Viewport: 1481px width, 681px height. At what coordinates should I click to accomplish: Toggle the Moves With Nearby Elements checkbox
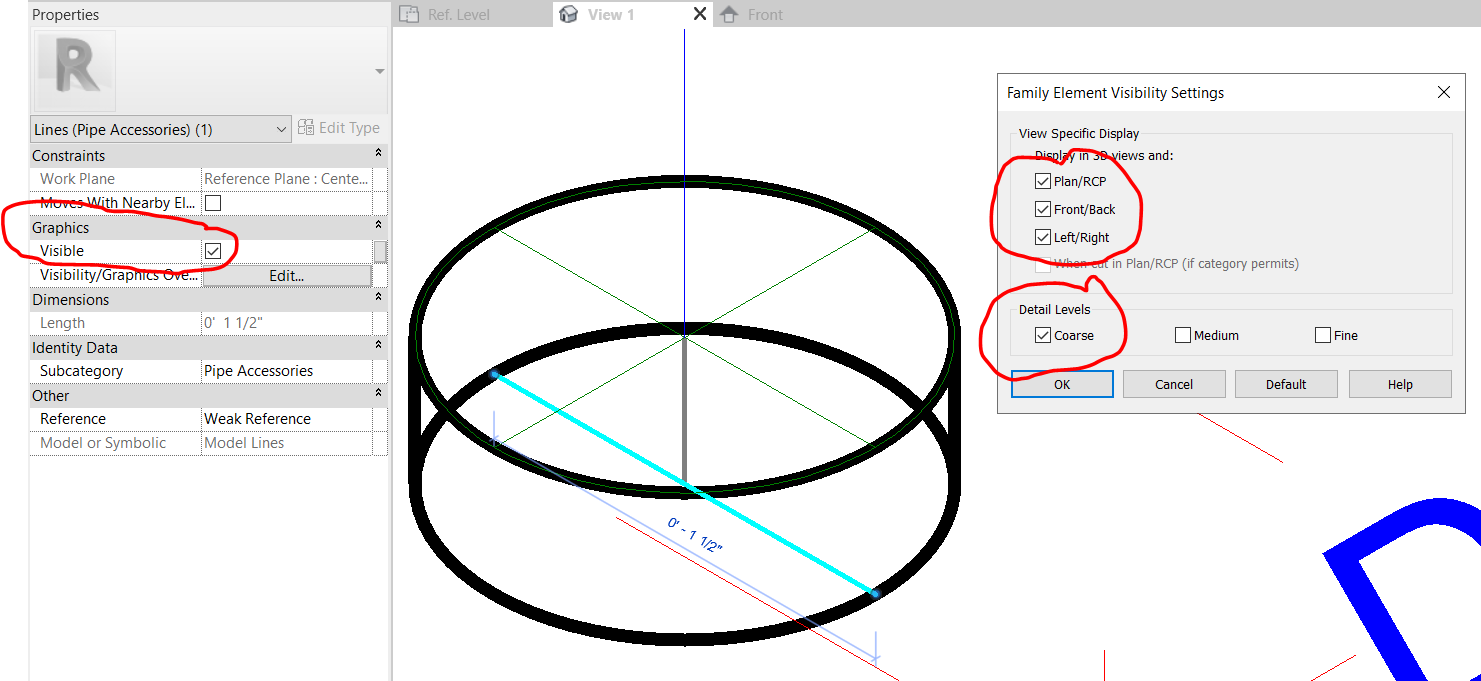pyautogui.click(x=213, y=203)
